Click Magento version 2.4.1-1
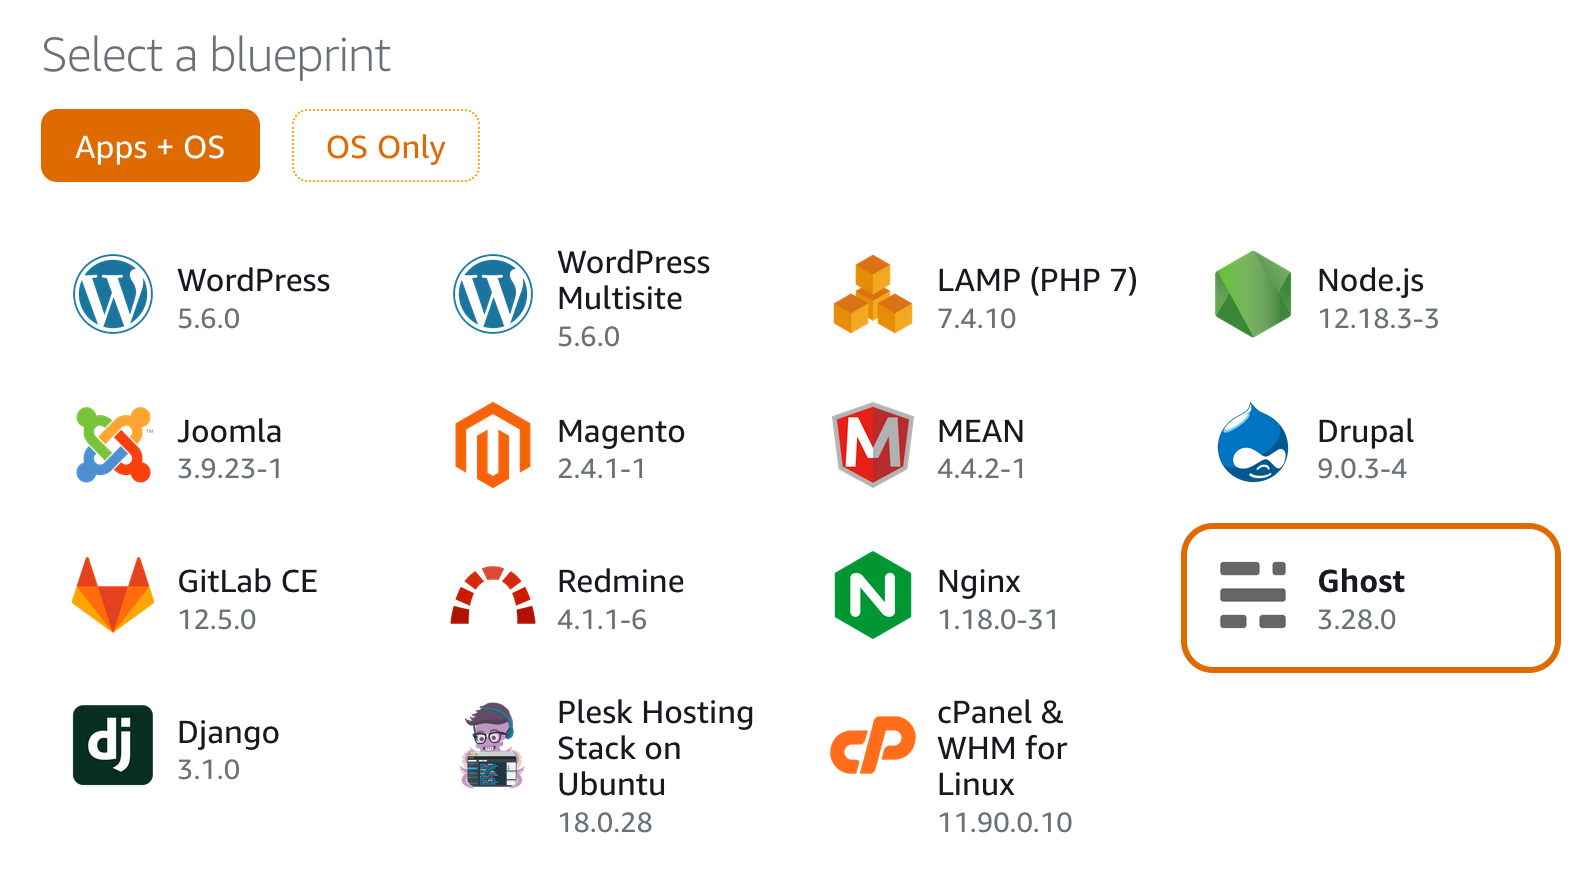Image resolution: width=1584 pixels, height=892 pixels. click(x=602, y=469)
